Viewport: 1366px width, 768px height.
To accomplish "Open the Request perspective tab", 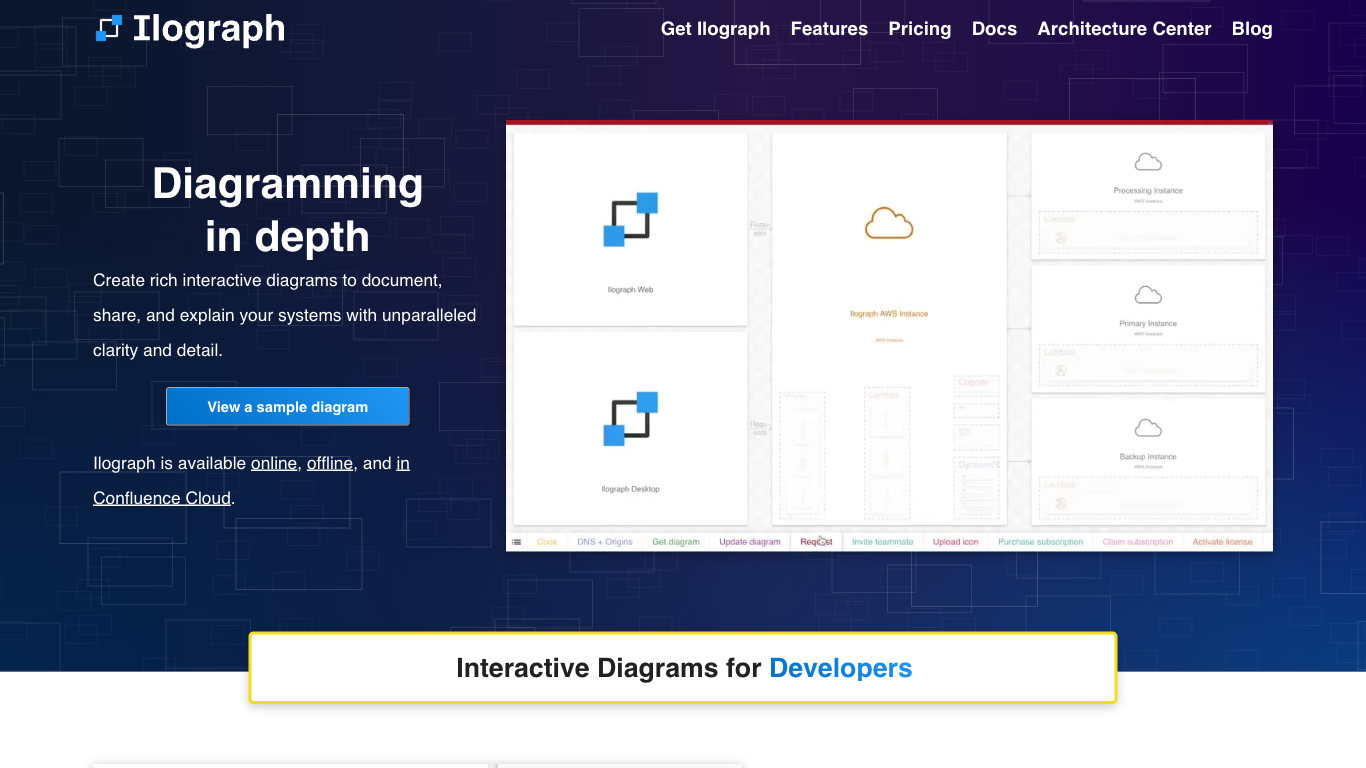I will point(816,542).
